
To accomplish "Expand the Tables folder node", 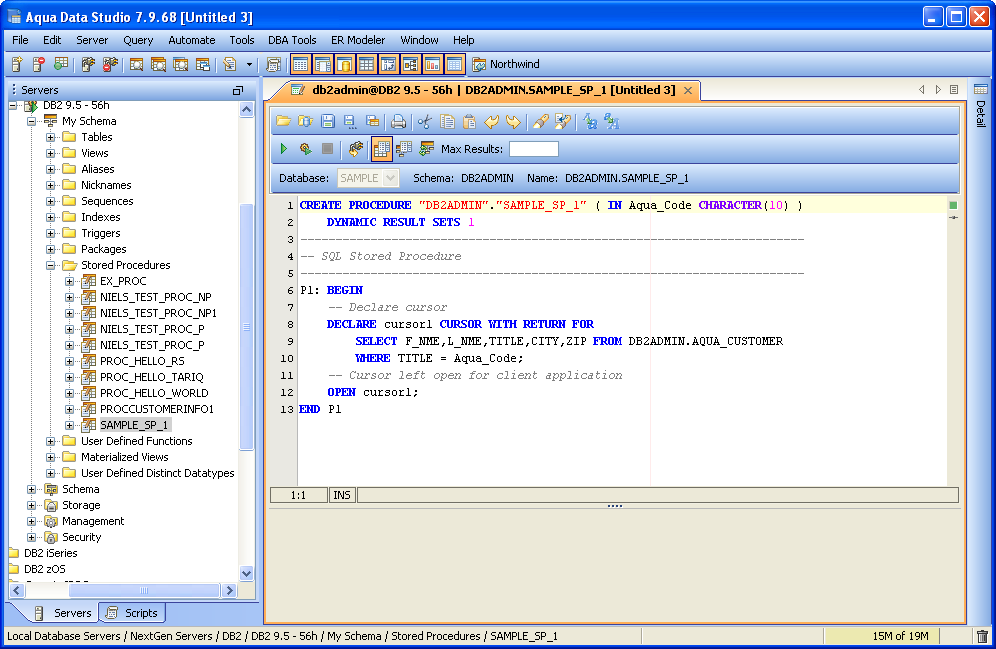I will (51, 137).
